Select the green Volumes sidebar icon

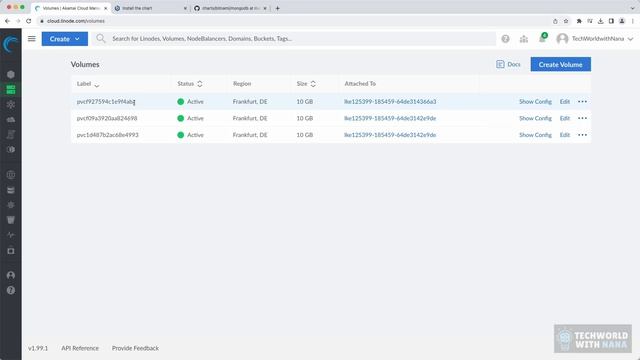coord(11,89)
